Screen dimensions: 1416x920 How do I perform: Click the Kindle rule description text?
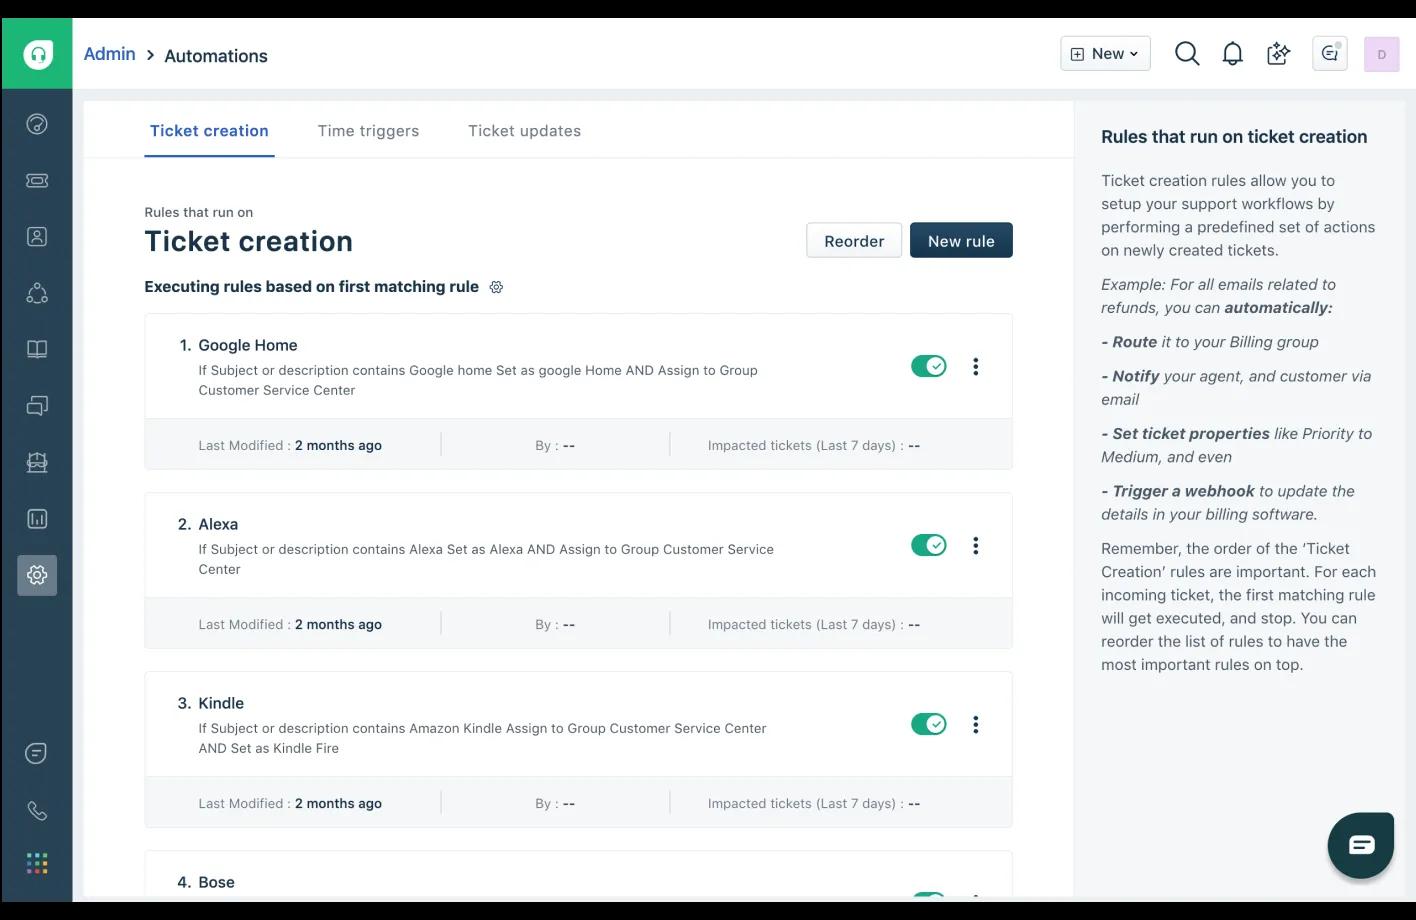coord(482,738)
